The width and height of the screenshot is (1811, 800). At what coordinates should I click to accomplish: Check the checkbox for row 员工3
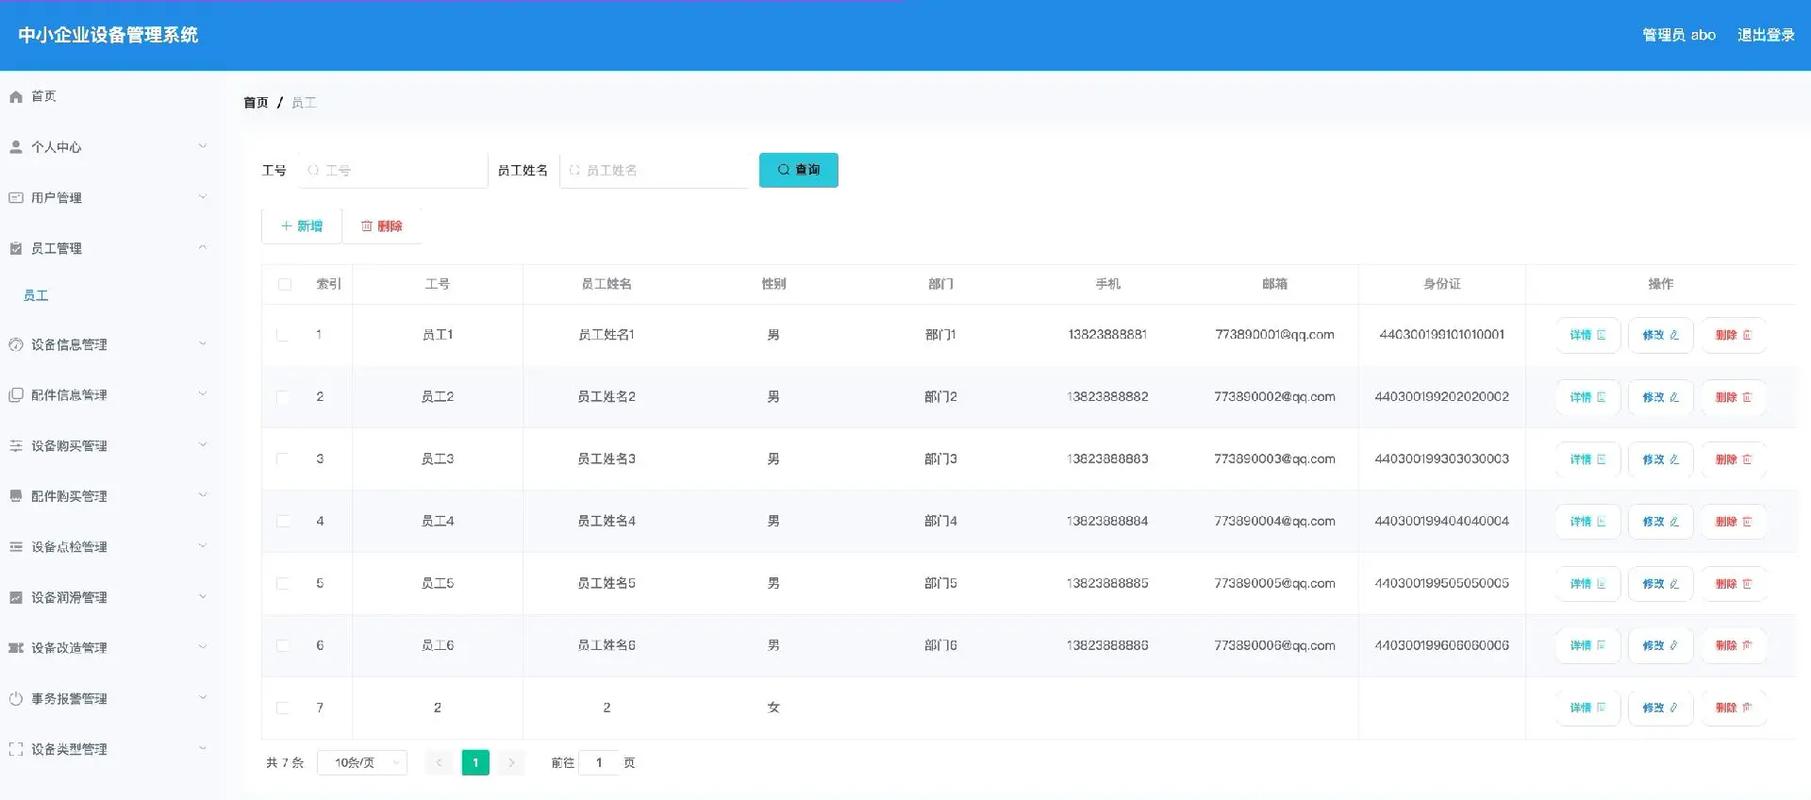283,459
